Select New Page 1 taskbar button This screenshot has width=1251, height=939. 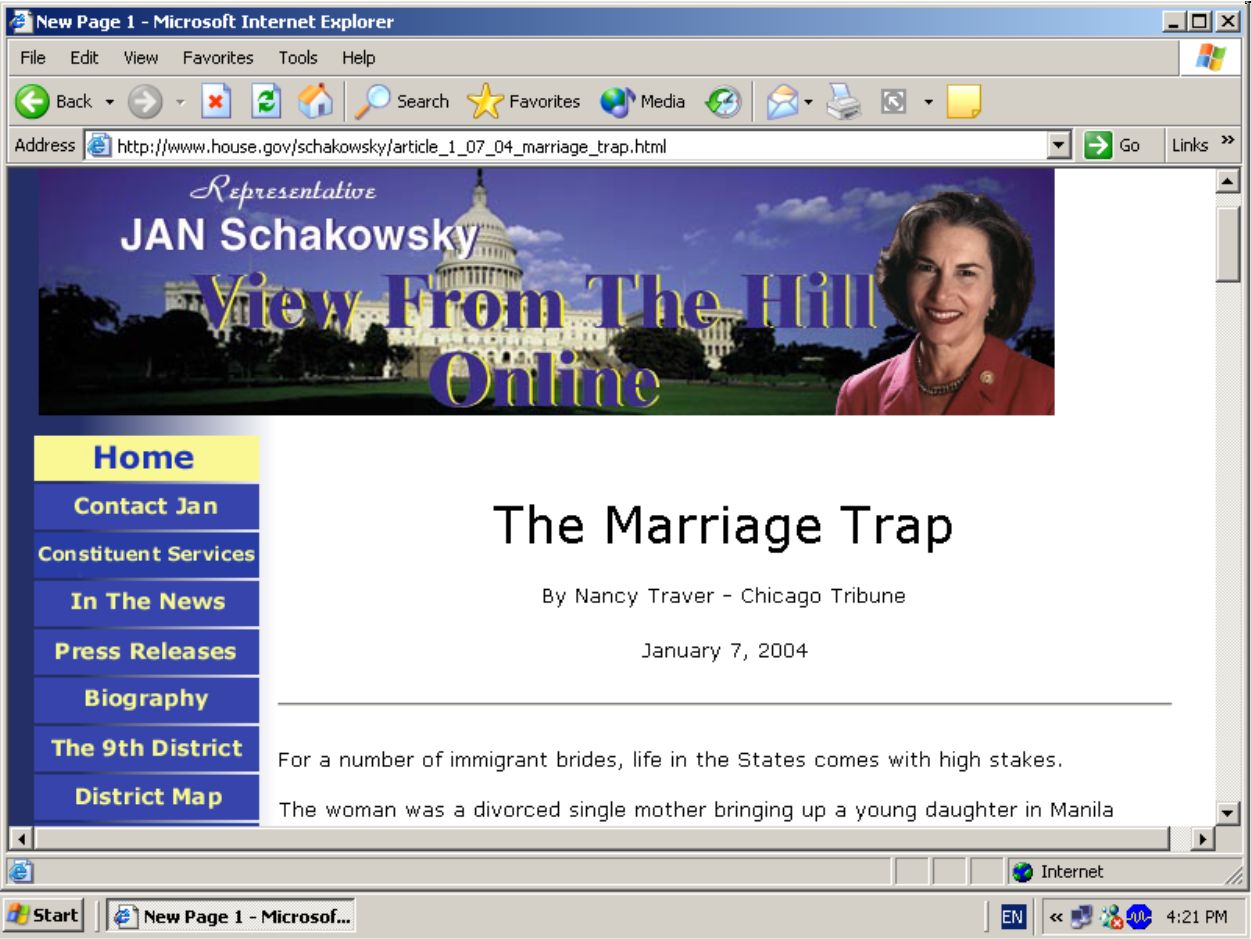click(x=230, y=916)
